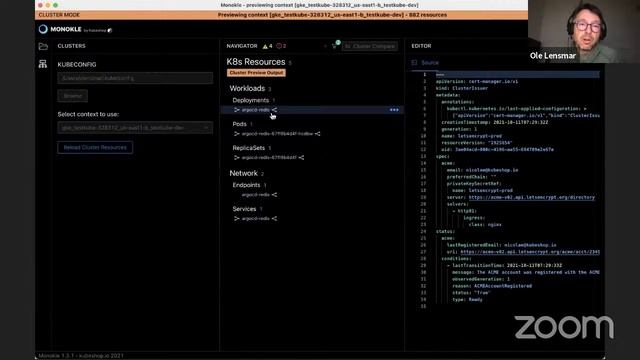Click outgoing links icon of Services argocd-redis
The image size is (640, 360).
(x=274, y=219)
